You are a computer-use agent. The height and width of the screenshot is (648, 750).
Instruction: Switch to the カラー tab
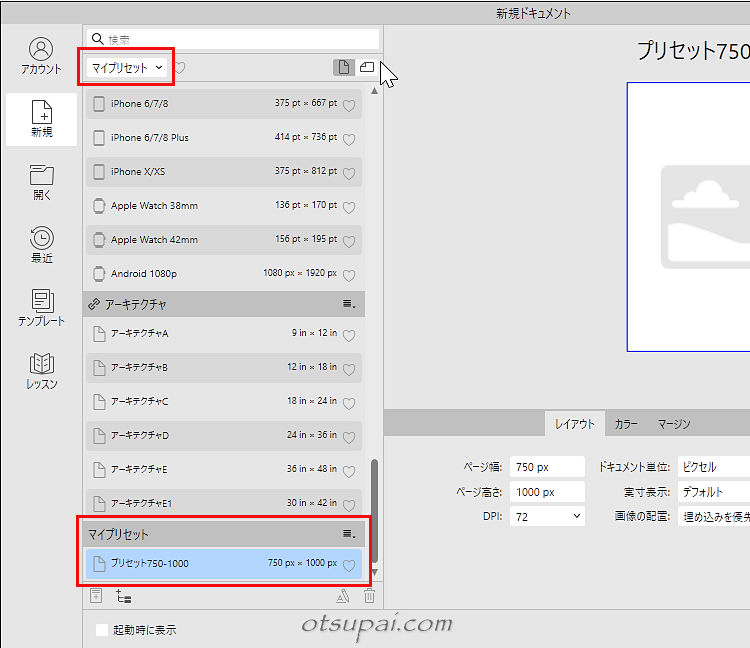pos(626,424)
